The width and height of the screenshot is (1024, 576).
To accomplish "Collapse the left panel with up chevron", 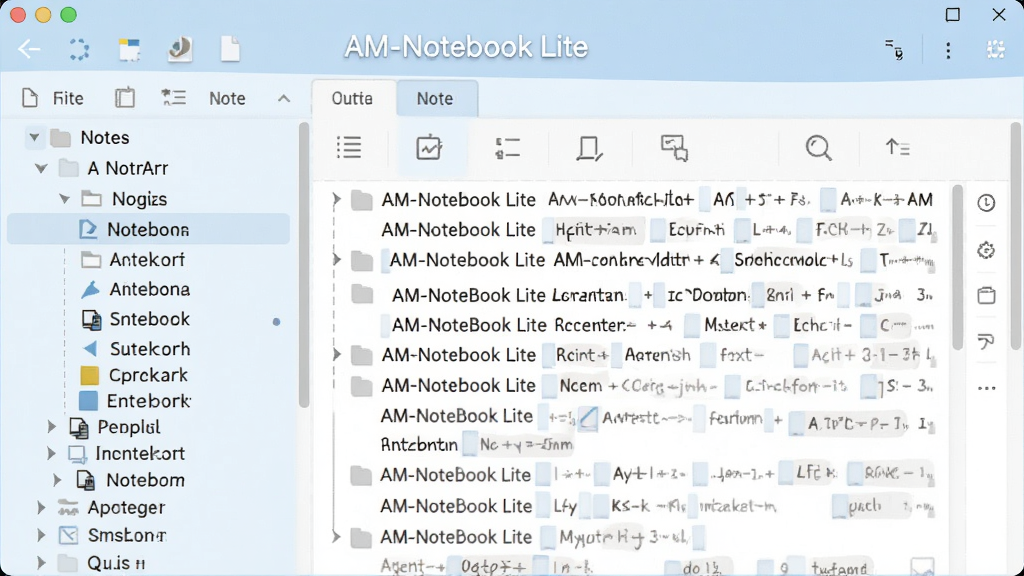I will point(283,99).
